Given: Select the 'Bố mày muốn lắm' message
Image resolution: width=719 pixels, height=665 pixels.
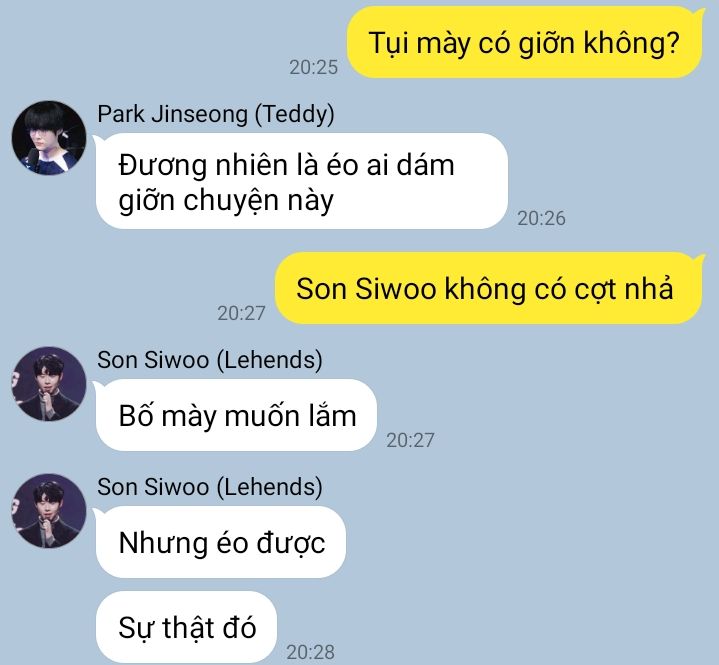Looking at the screenshot, I should coord(236,416).
